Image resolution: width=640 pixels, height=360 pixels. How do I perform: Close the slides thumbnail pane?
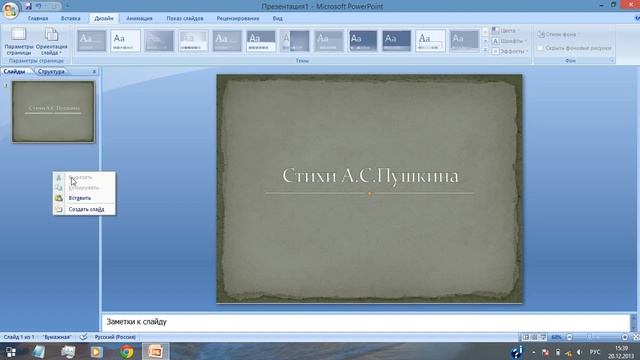pos(94,71)
